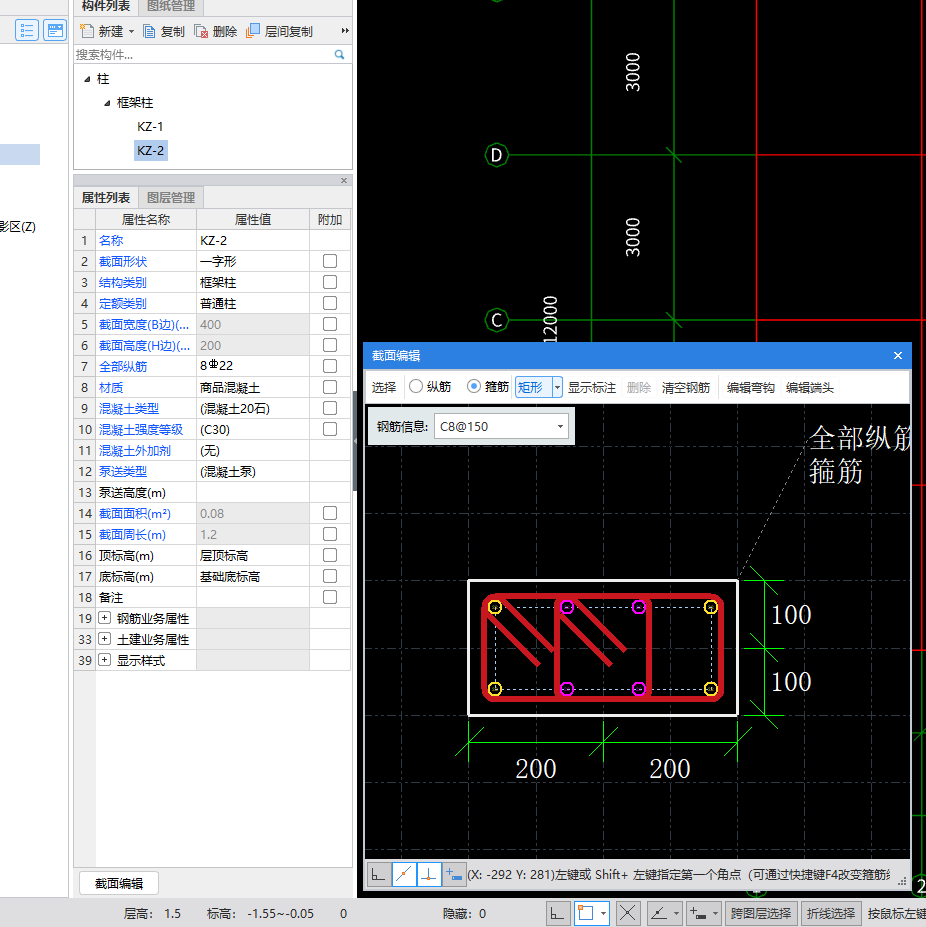Screen dimensions: 926x927
Task: Click the 层间复制 (copy between floors) button
Action: click(279, 31)
